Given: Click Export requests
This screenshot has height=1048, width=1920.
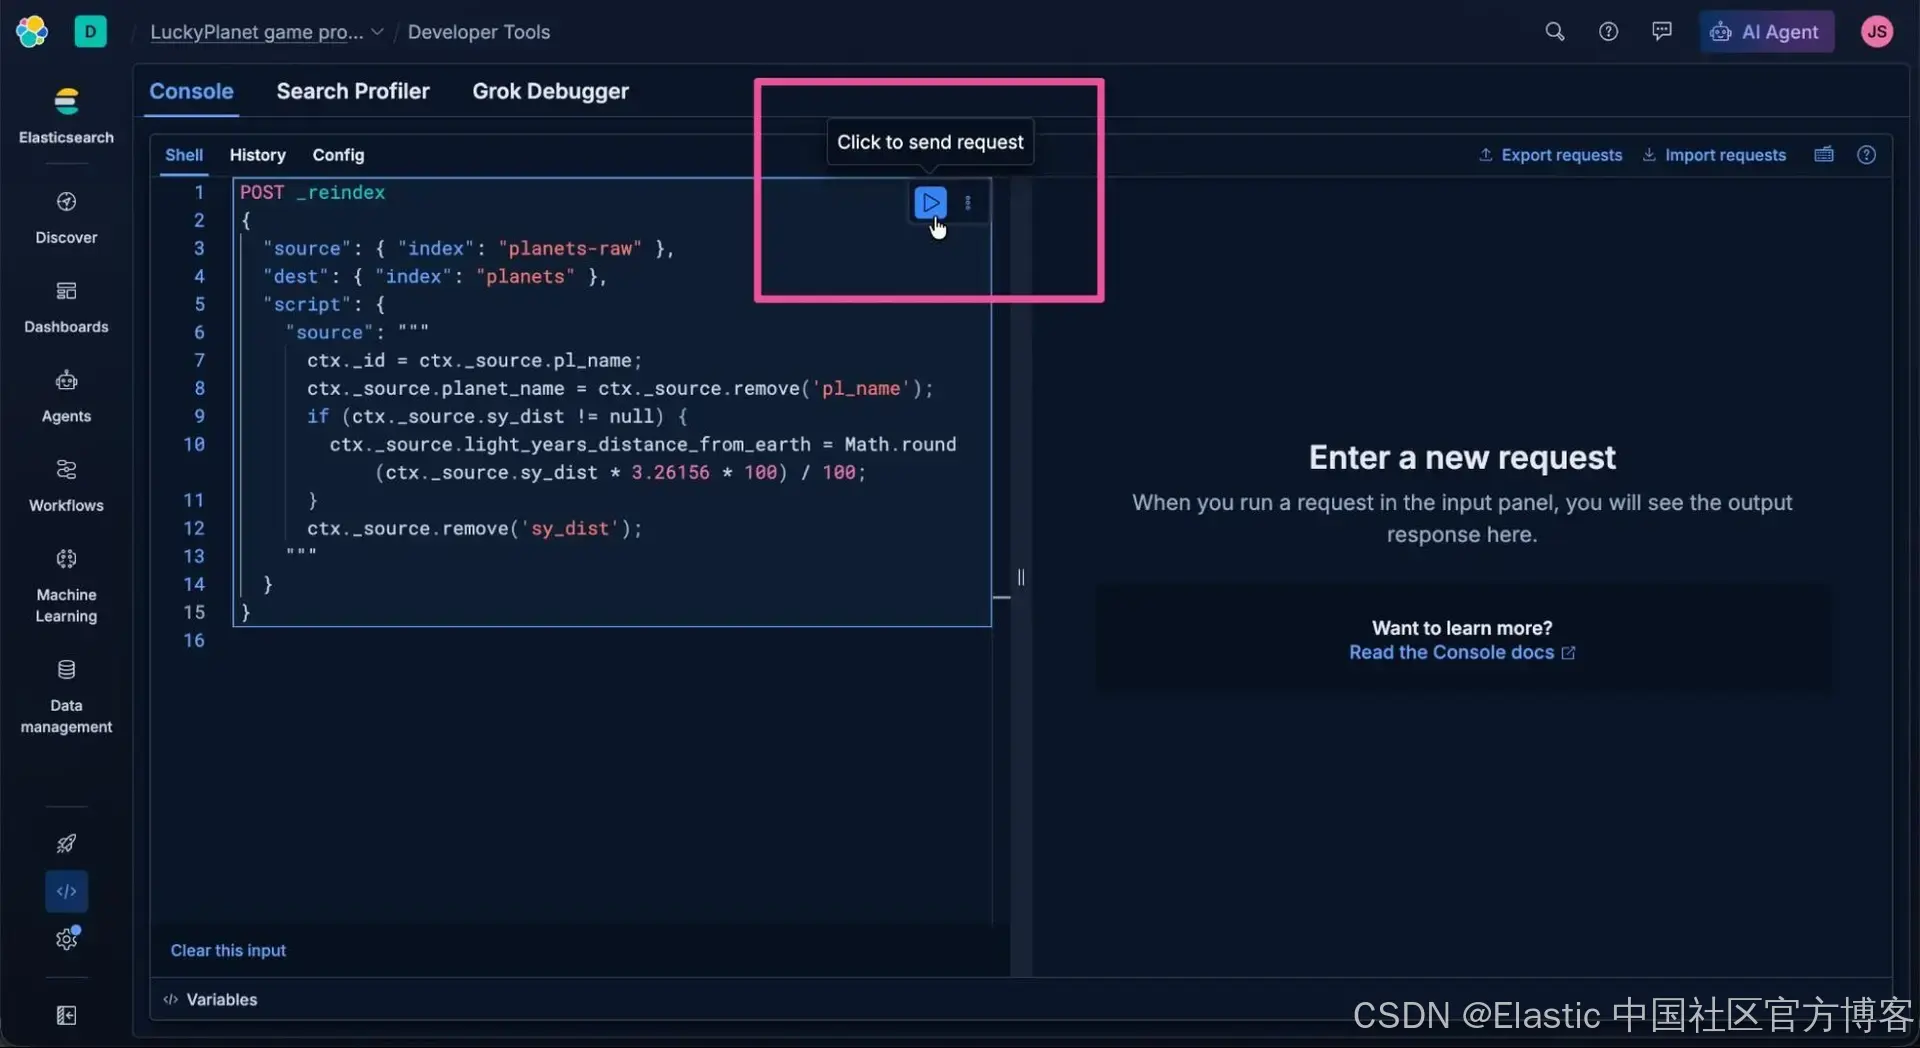Looking at the screenshot, I should [x=1550, y=155].
